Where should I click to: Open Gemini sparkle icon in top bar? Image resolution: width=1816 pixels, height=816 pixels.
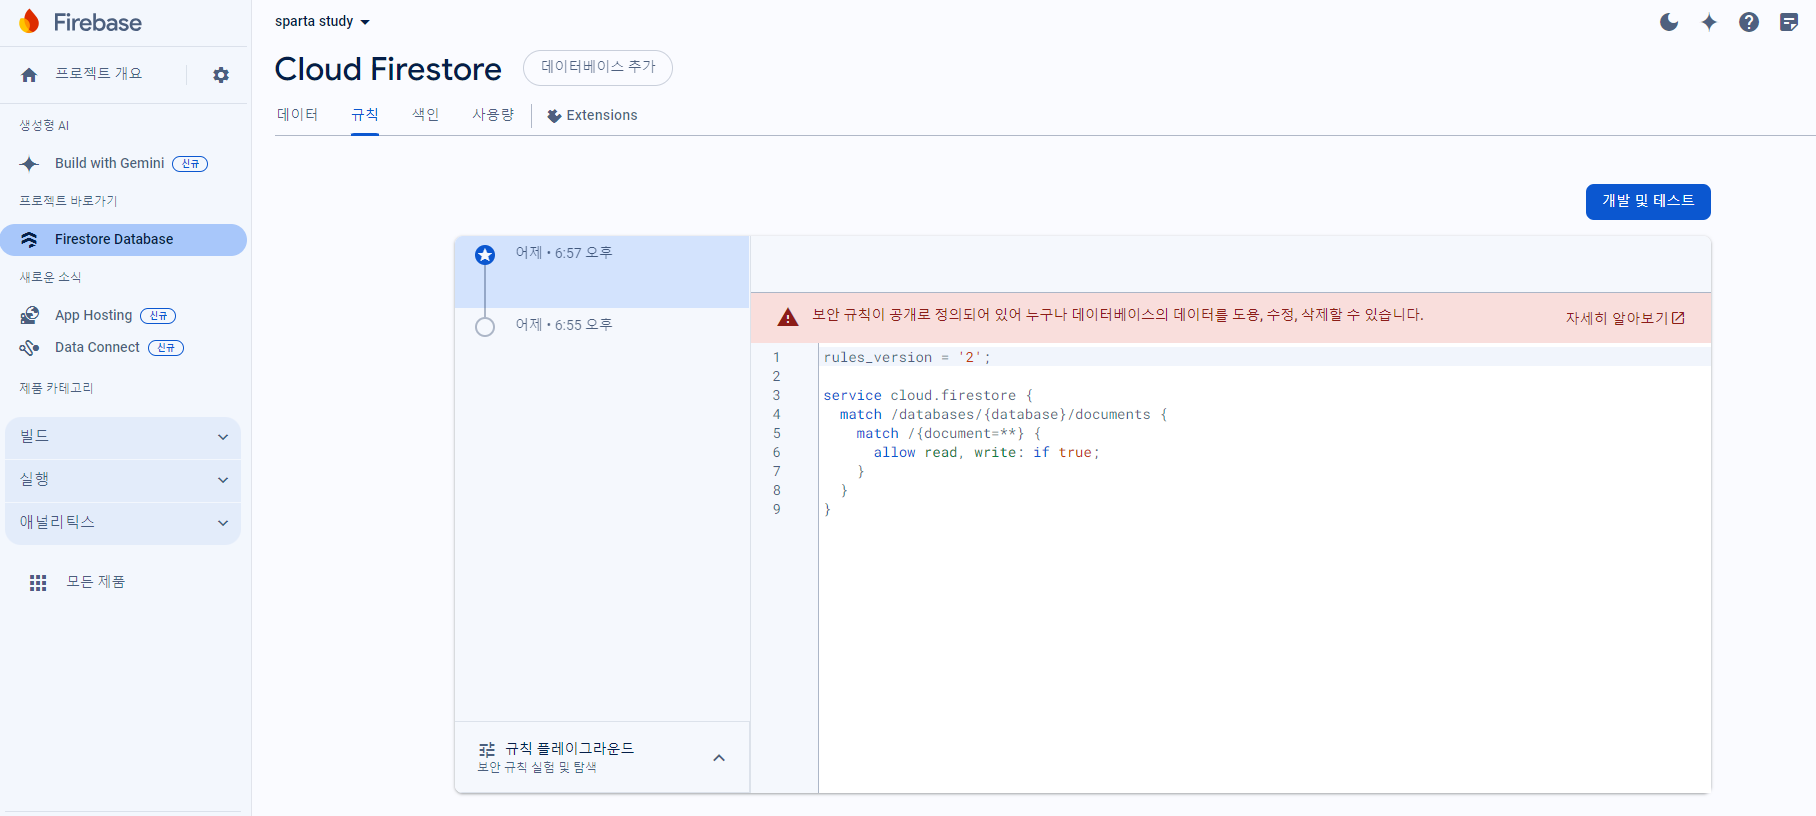(1709, 22)
